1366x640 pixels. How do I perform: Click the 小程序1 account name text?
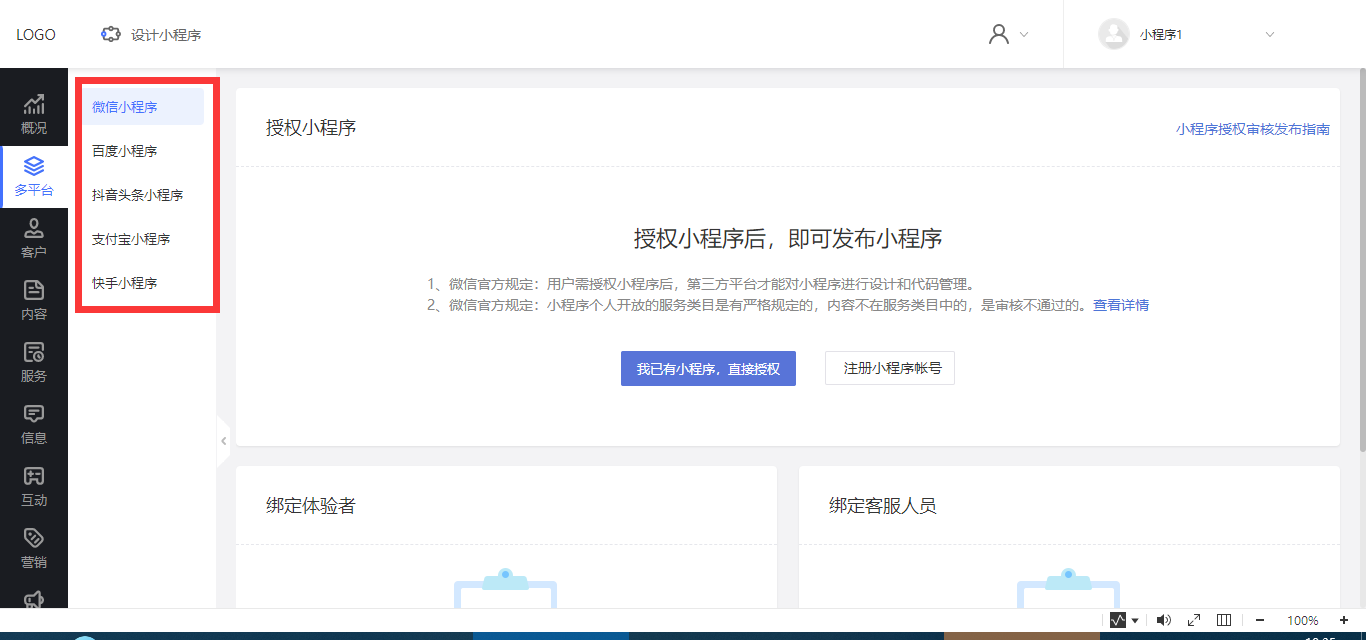(1161, 34)
